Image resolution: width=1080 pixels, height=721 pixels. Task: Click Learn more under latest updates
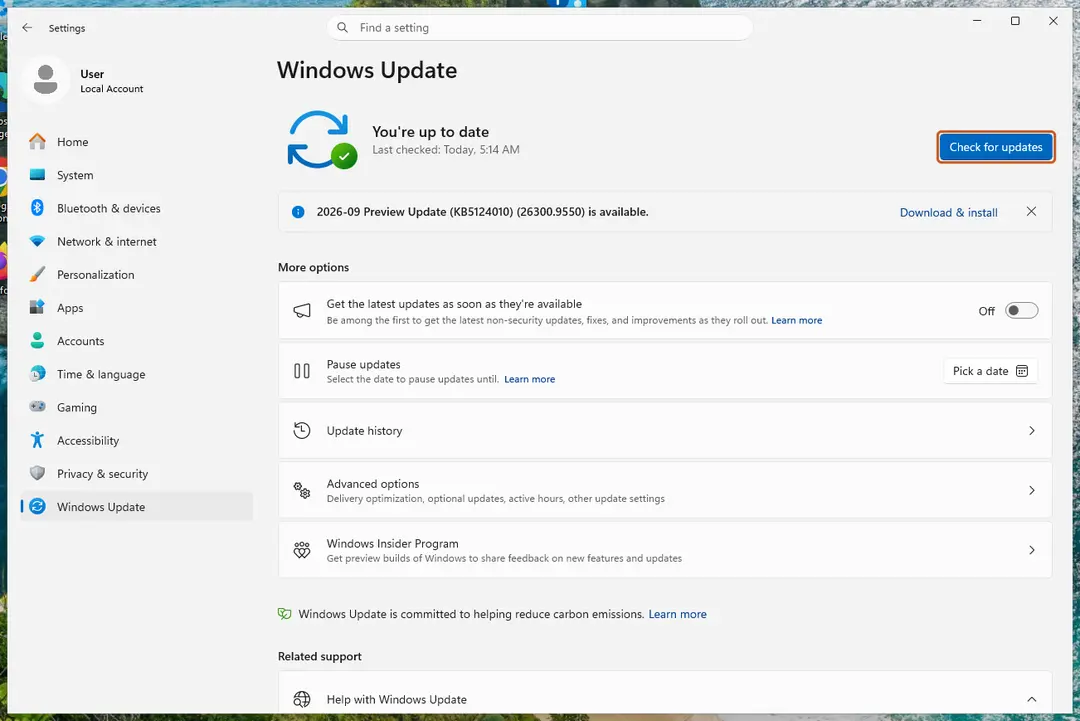796,320
